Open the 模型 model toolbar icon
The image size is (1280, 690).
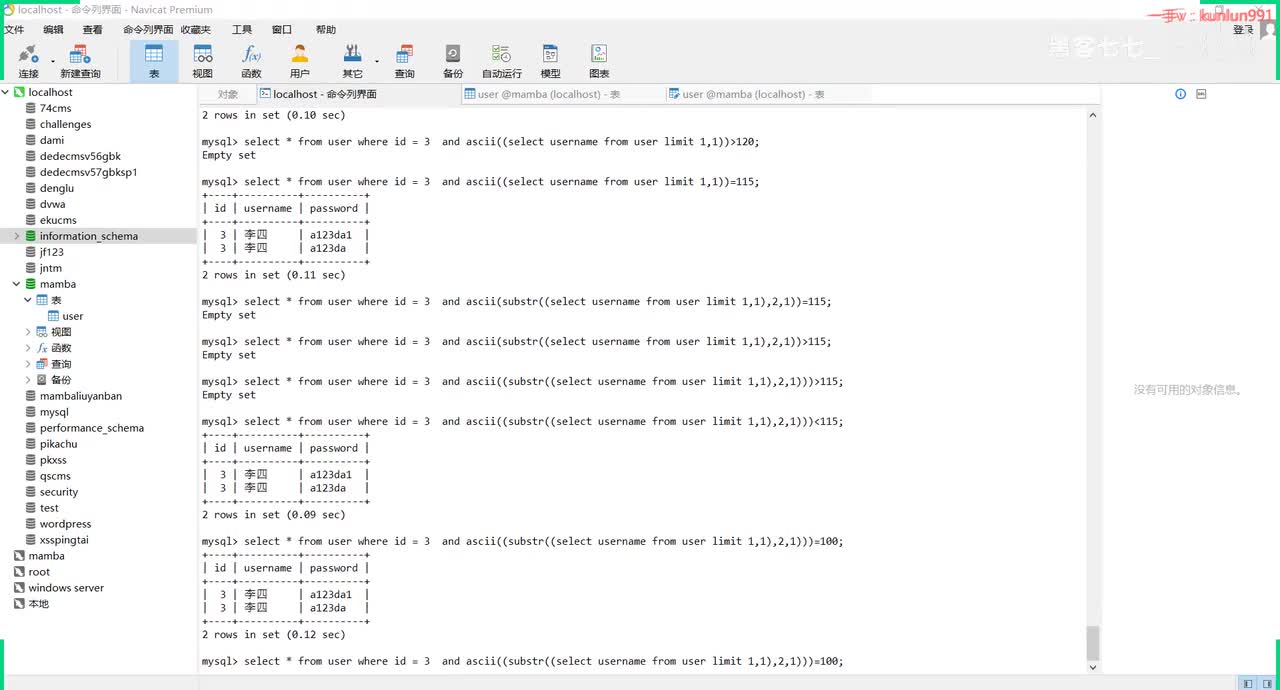[x=550, y=61]
